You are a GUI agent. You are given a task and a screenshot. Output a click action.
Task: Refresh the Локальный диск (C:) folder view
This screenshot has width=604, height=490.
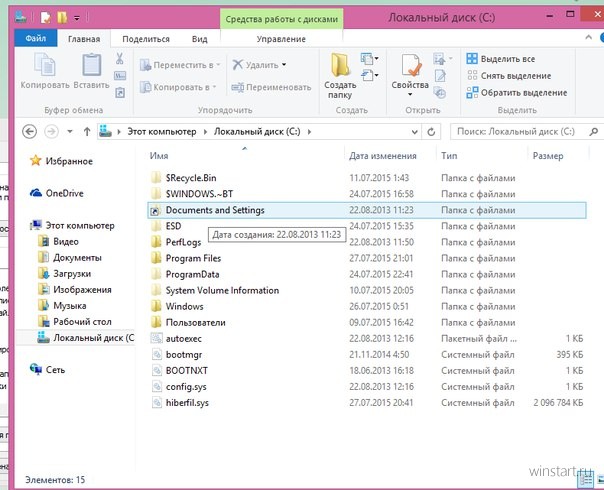pos(431,132)
